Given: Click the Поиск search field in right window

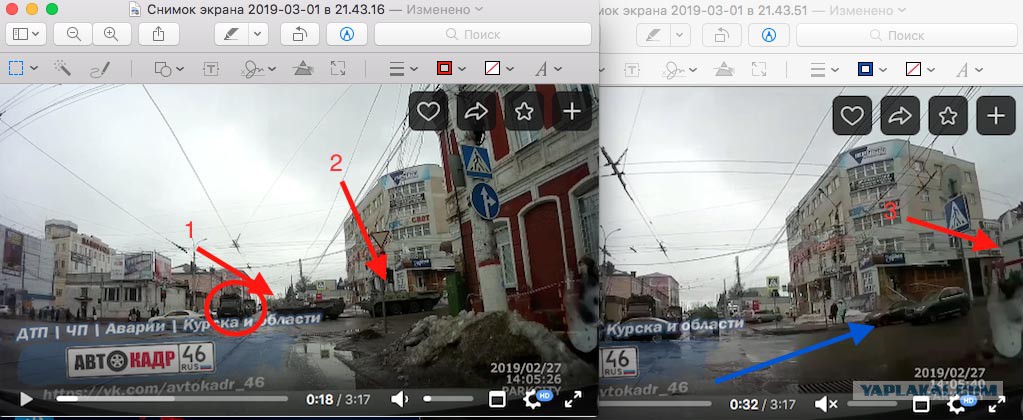Looking at the screenshot, I should [906, 35].
